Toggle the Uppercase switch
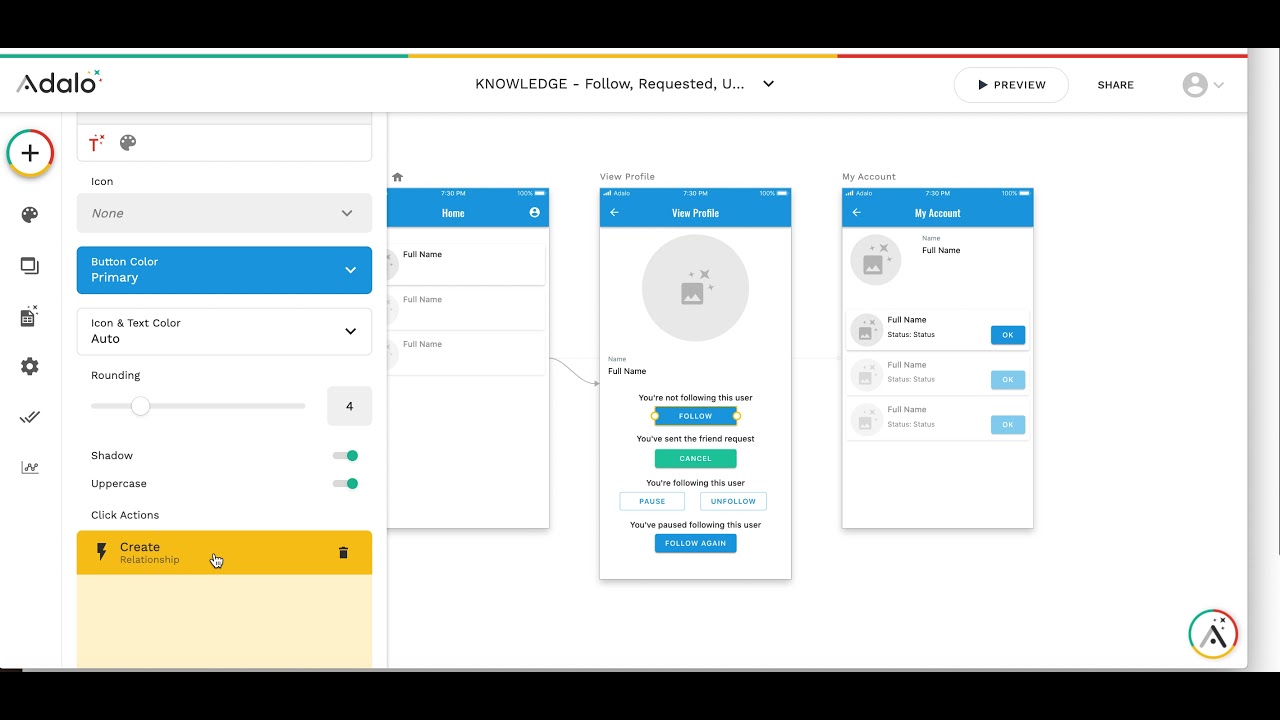 [346, 484]
